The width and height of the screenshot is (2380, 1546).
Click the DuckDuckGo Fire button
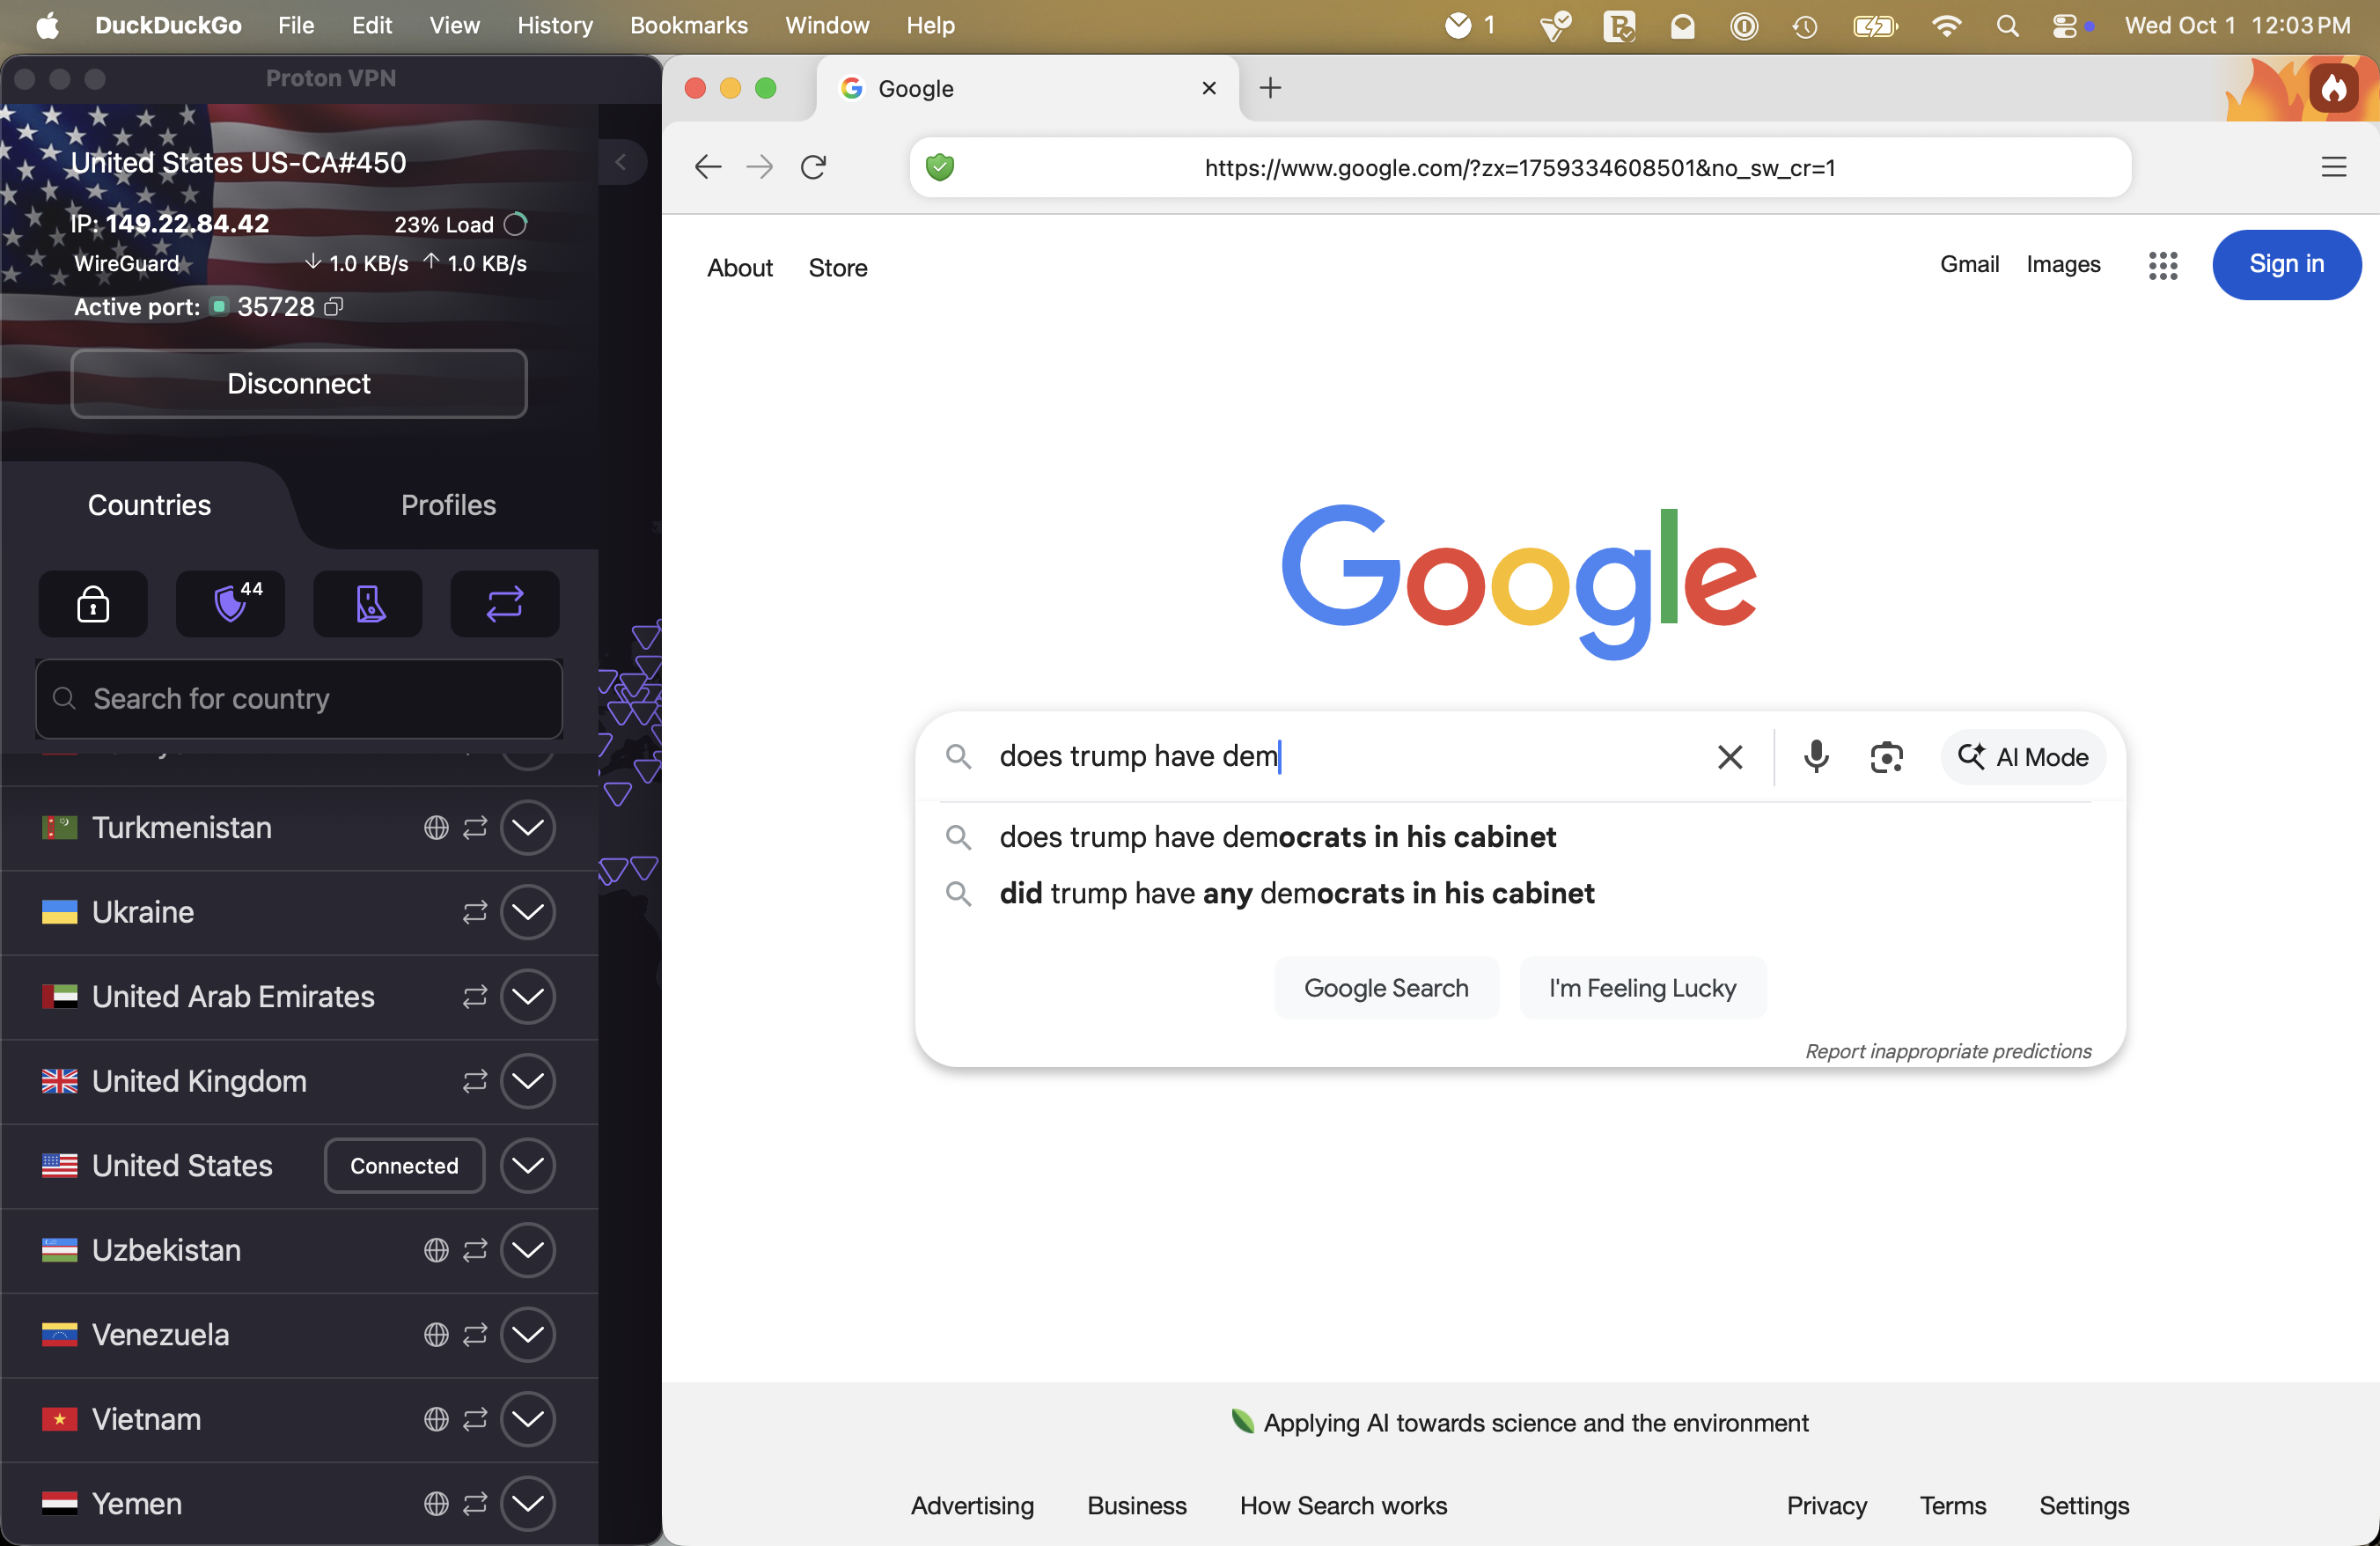(x=2333, y=89)
